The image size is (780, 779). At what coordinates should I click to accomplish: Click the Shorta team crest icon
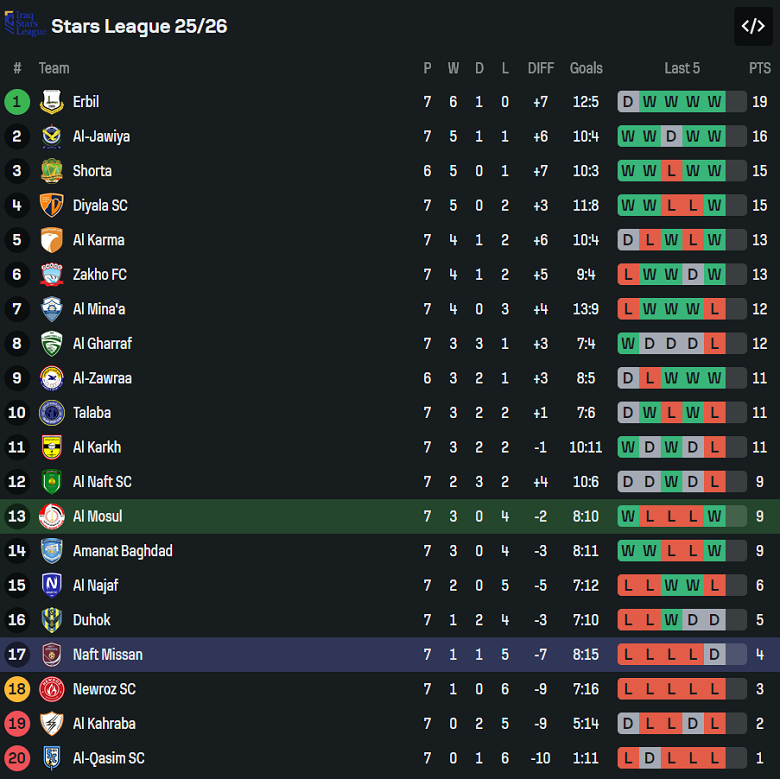point(51,171)
